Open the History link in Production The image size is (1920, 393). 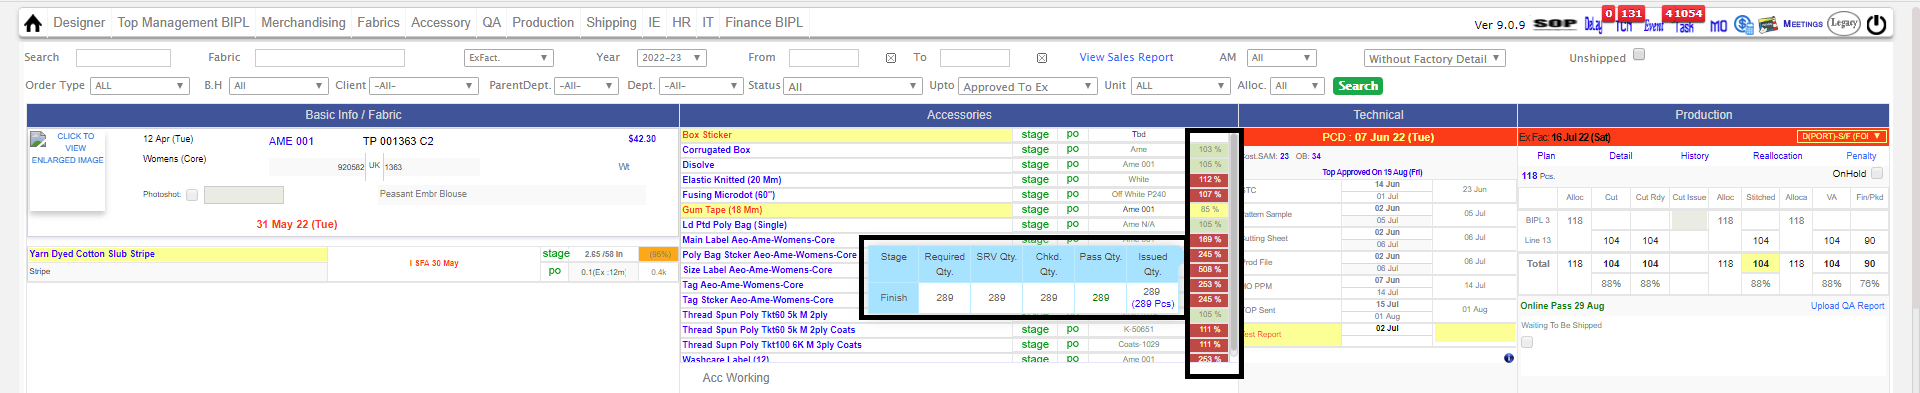pos(1694,156)
